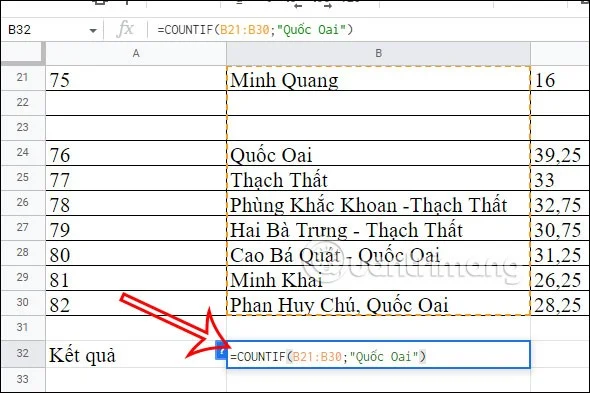590x393 pixels.
Task: Click the Thạch Thất cell in row 25
Action: 379,178
